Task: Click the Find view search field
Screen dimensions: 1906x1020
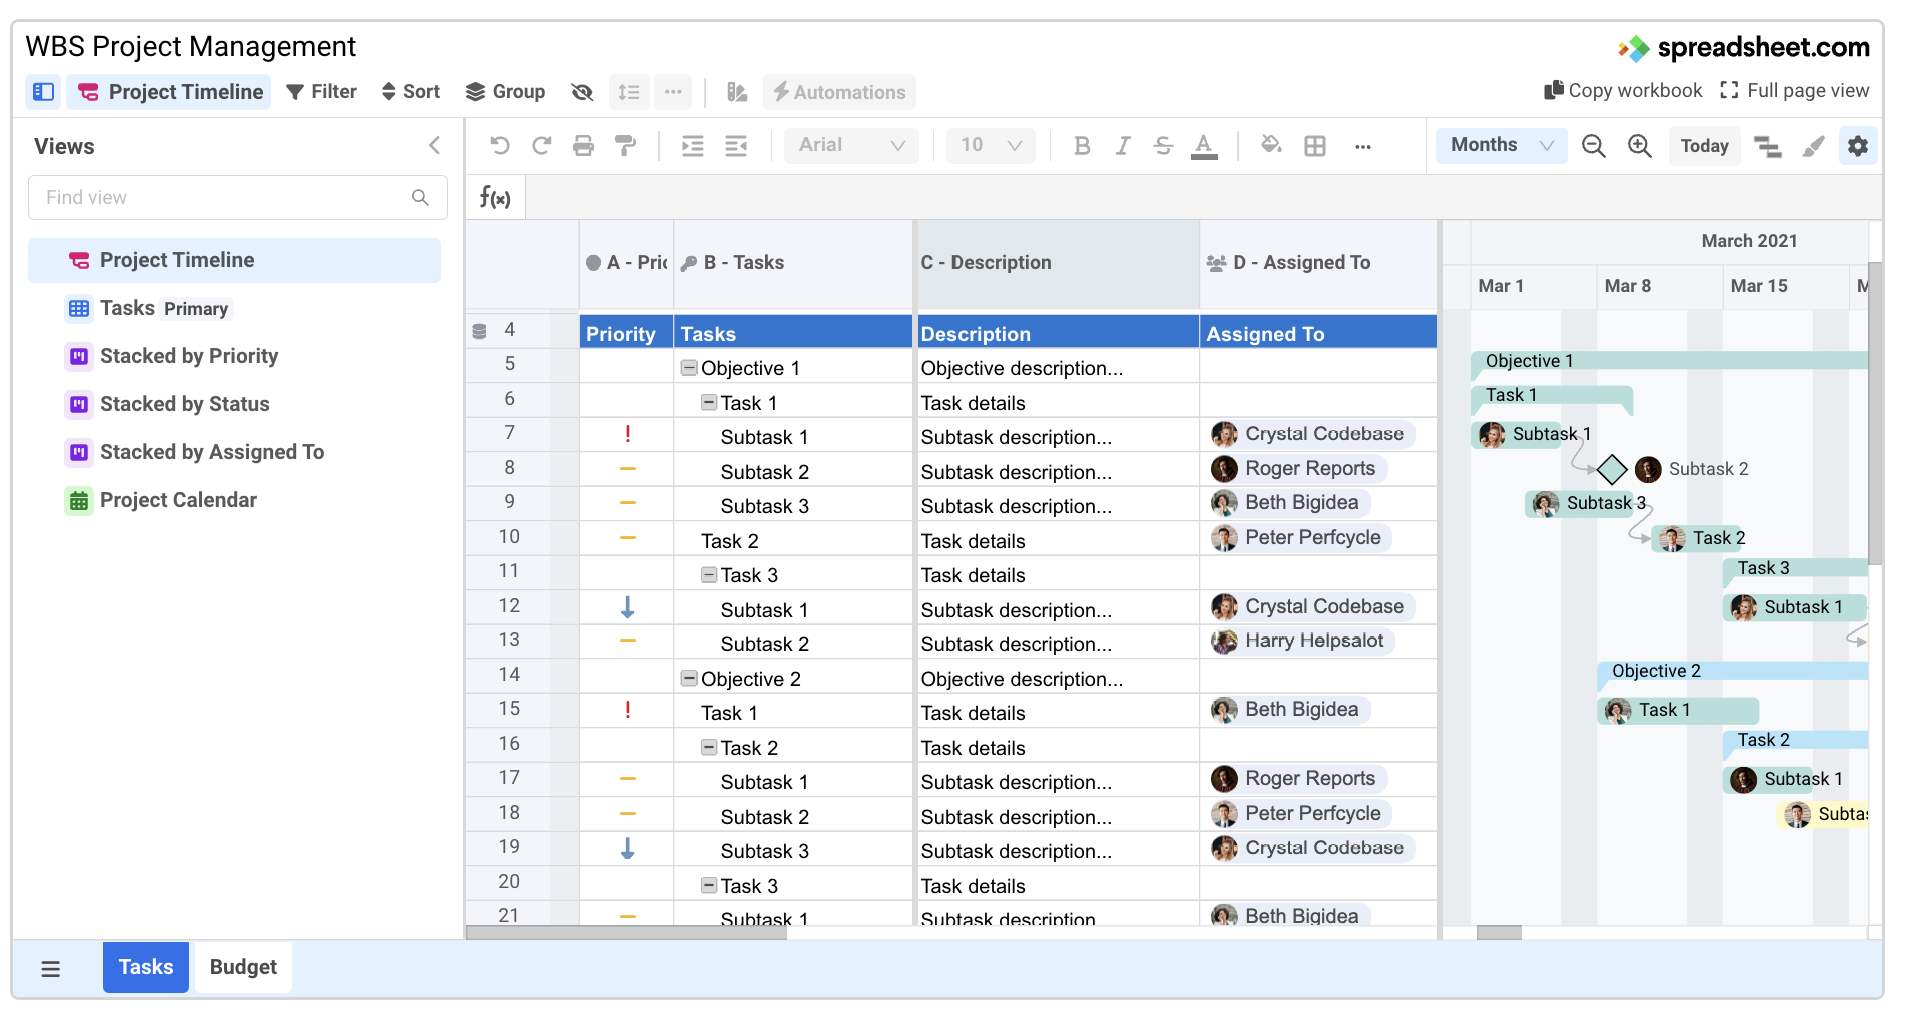Action: point(237,197)
